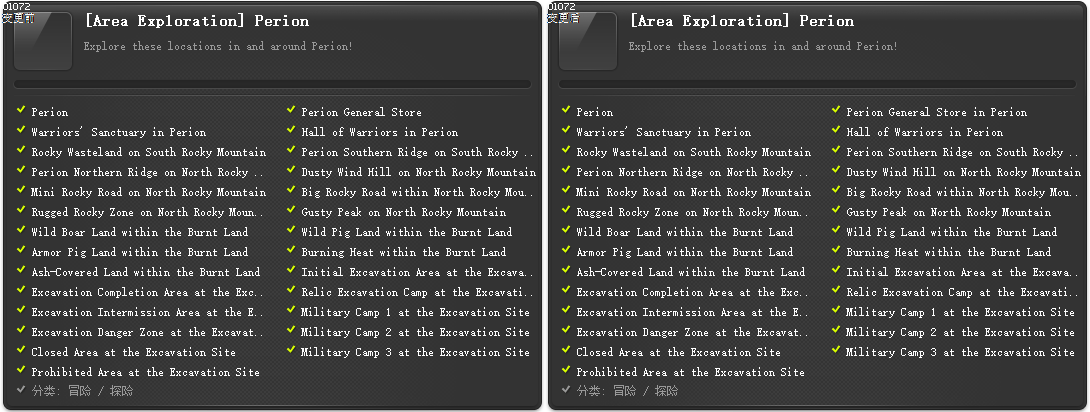Click the left panel's '[Area Exploration] Perion' title
The height and width of the screenshot is (412, 1090).
tap(196, 21)
